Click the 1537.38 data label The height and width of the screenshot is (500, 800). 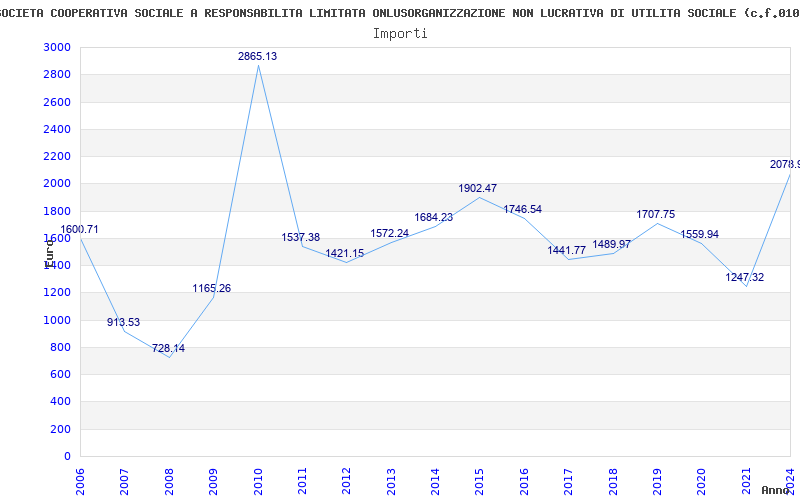click(x=300, y=238)
